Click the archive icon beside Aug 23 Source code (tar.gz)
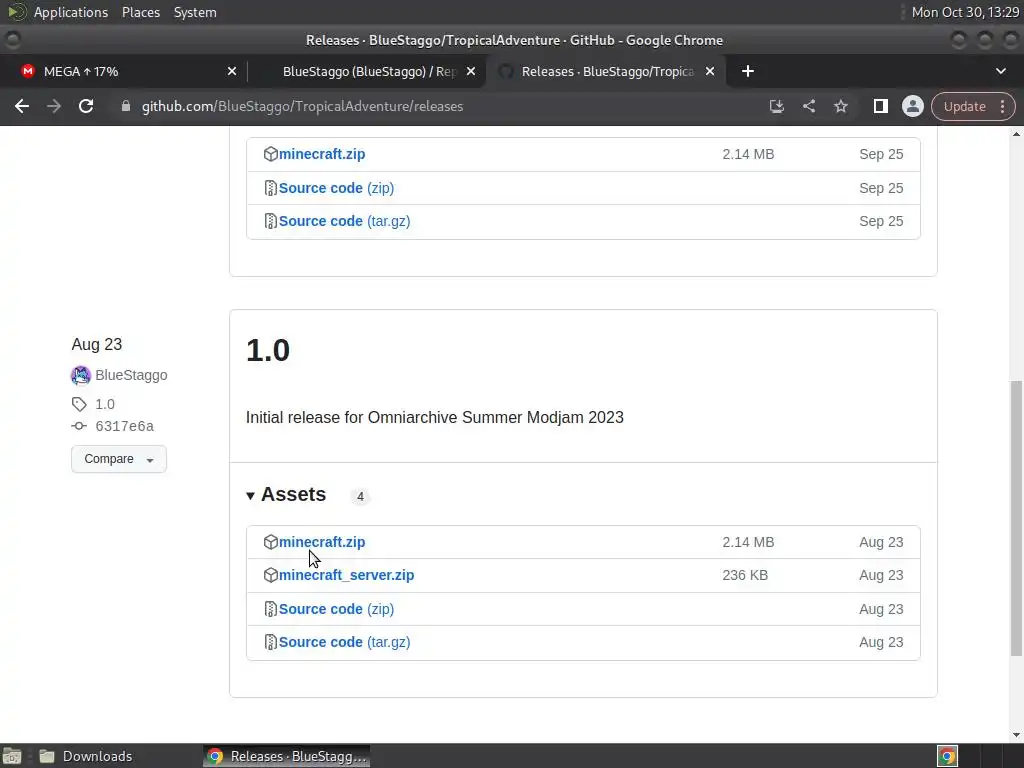The width and height of the screenshot is (1024, 768). click(270, 643)
